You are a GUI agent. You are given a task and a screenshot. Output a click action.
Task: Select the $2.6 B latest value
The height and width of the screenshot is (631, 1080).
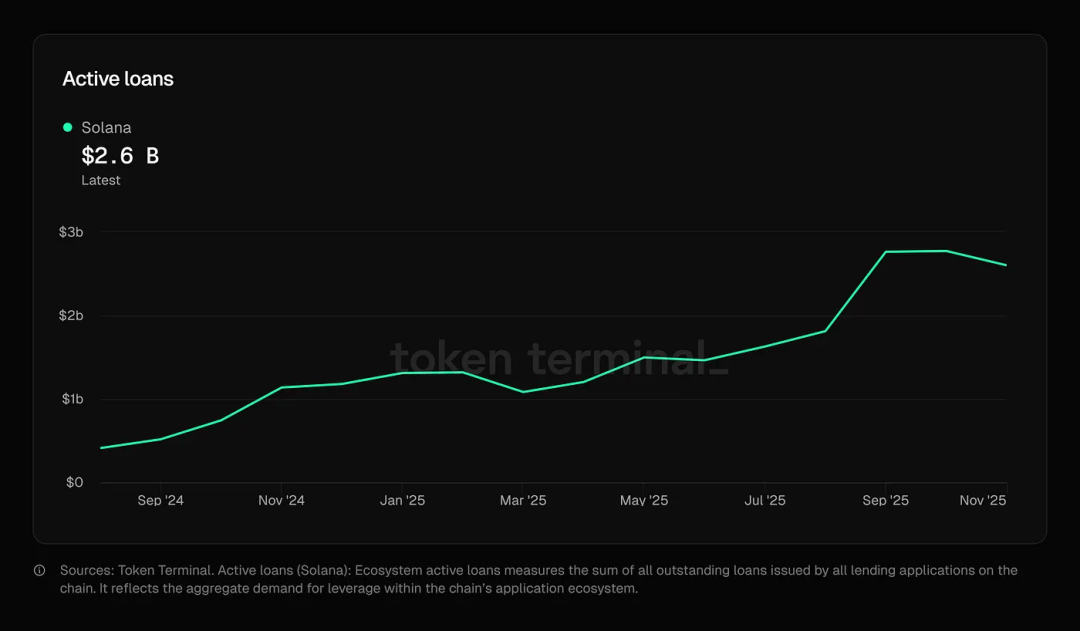tap(120, 156)
